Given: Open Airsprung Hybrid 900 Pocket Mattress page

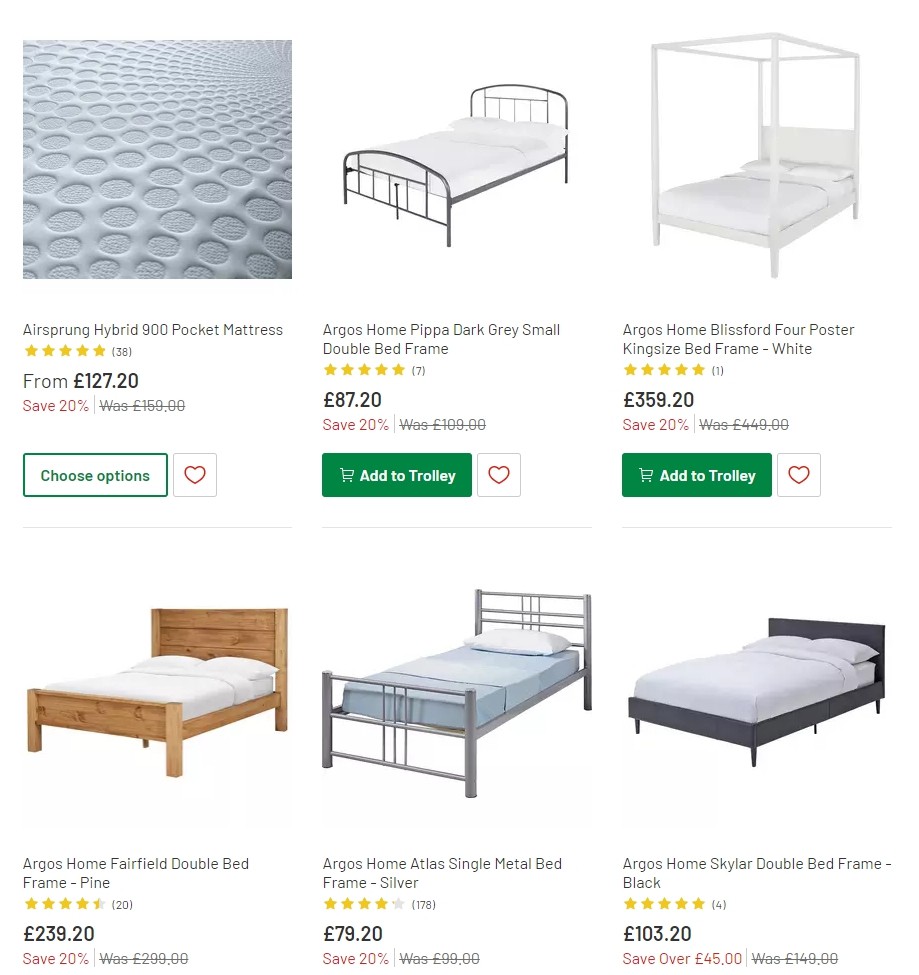Looking at the screenshot, I should pyautogui.click(x=152, y=329).
